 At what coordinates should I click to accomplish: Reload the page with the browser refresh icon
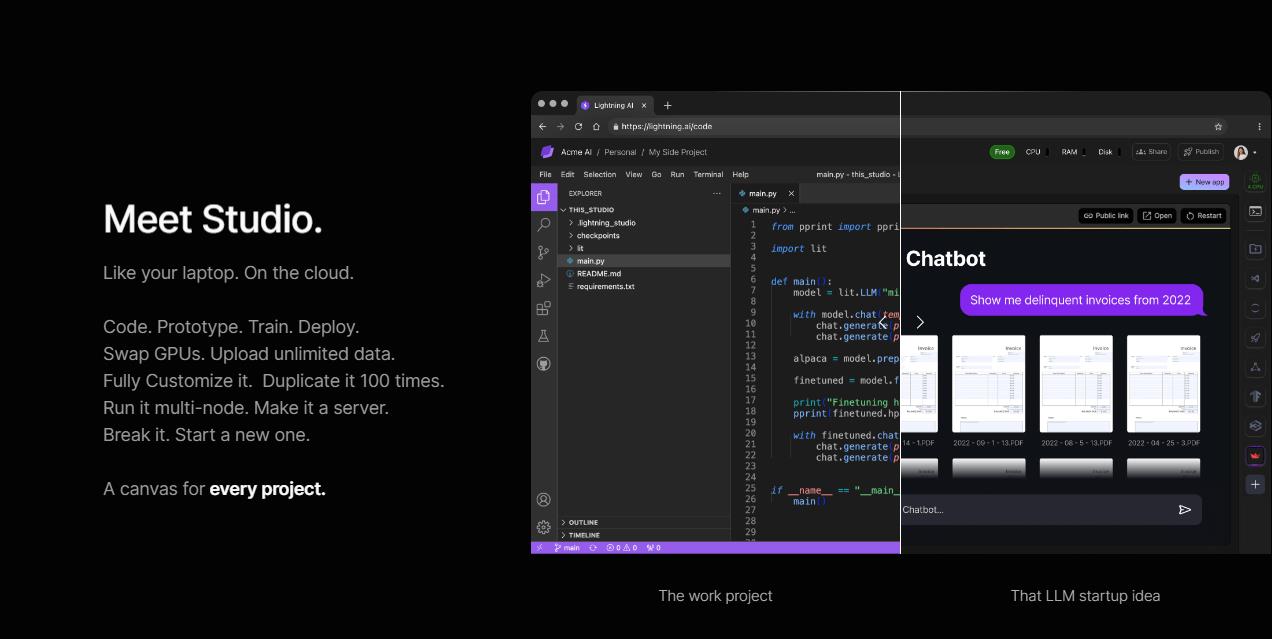tap(578, 126)
